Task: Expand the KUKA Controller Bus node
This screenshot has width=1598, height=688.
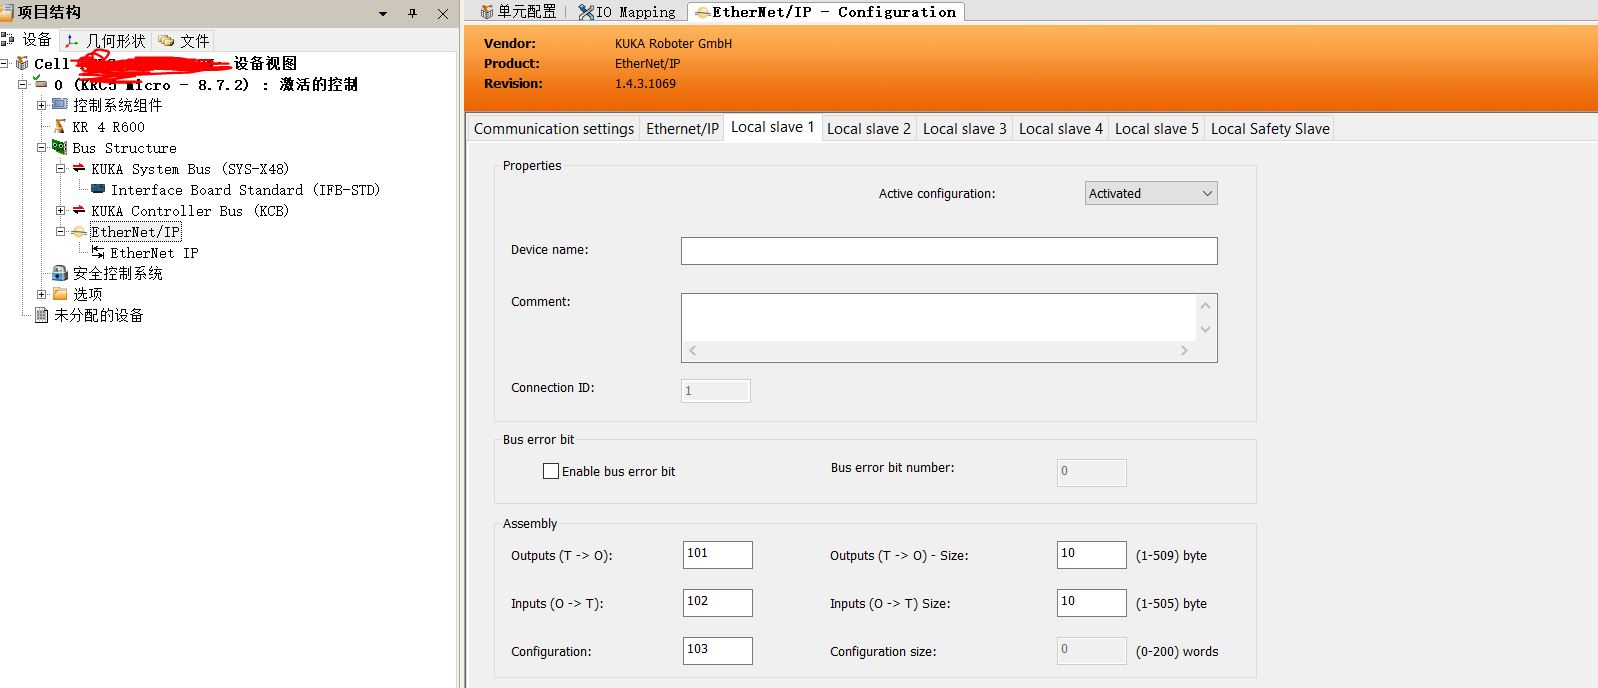Action: 61,211
